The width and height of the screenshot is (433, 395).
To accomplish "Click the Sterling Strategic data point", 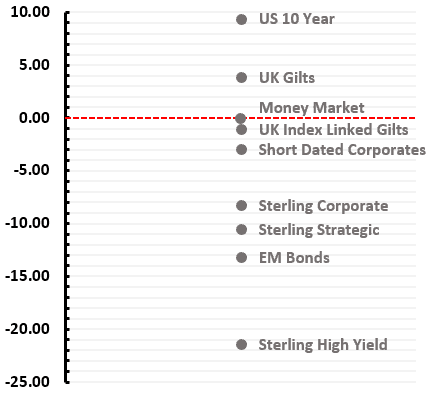I will pos(241,230).
